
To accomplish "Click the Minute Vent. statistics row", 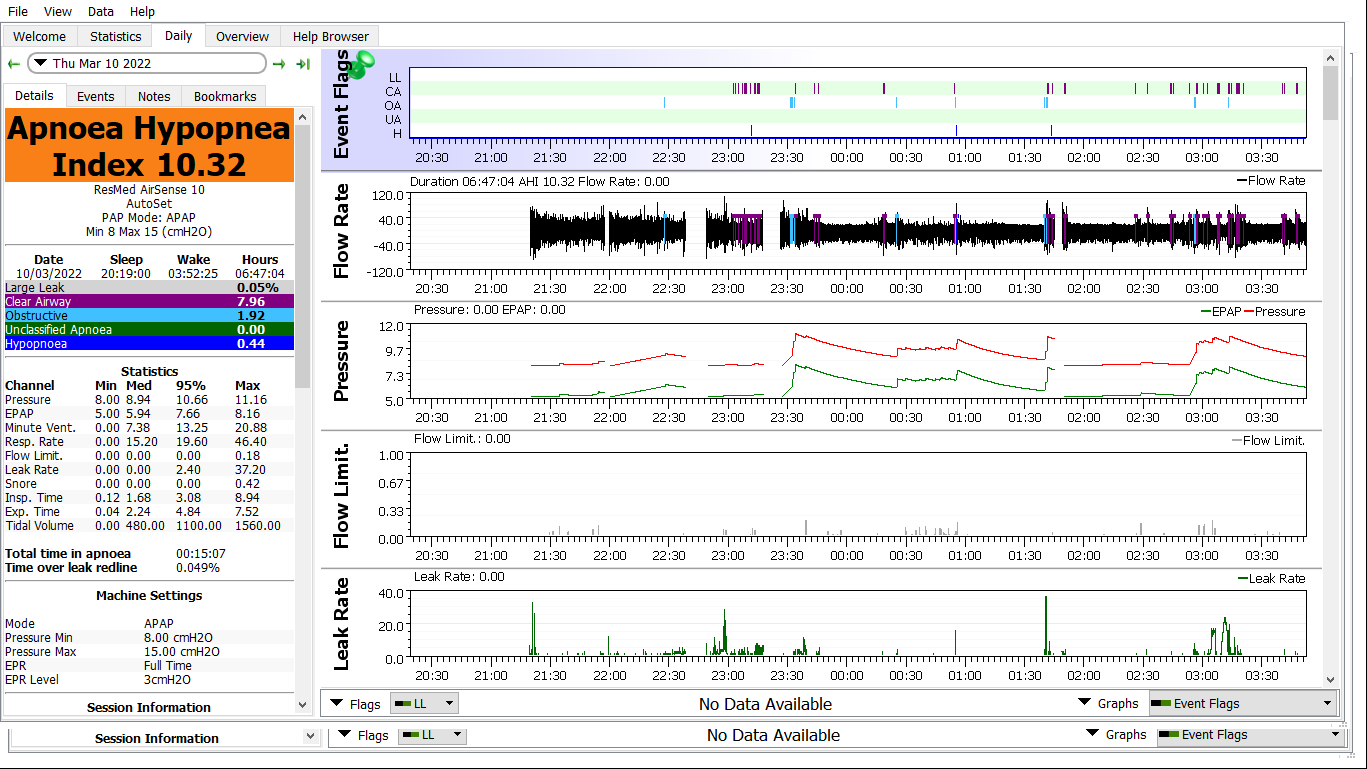I will pos(150,428).
